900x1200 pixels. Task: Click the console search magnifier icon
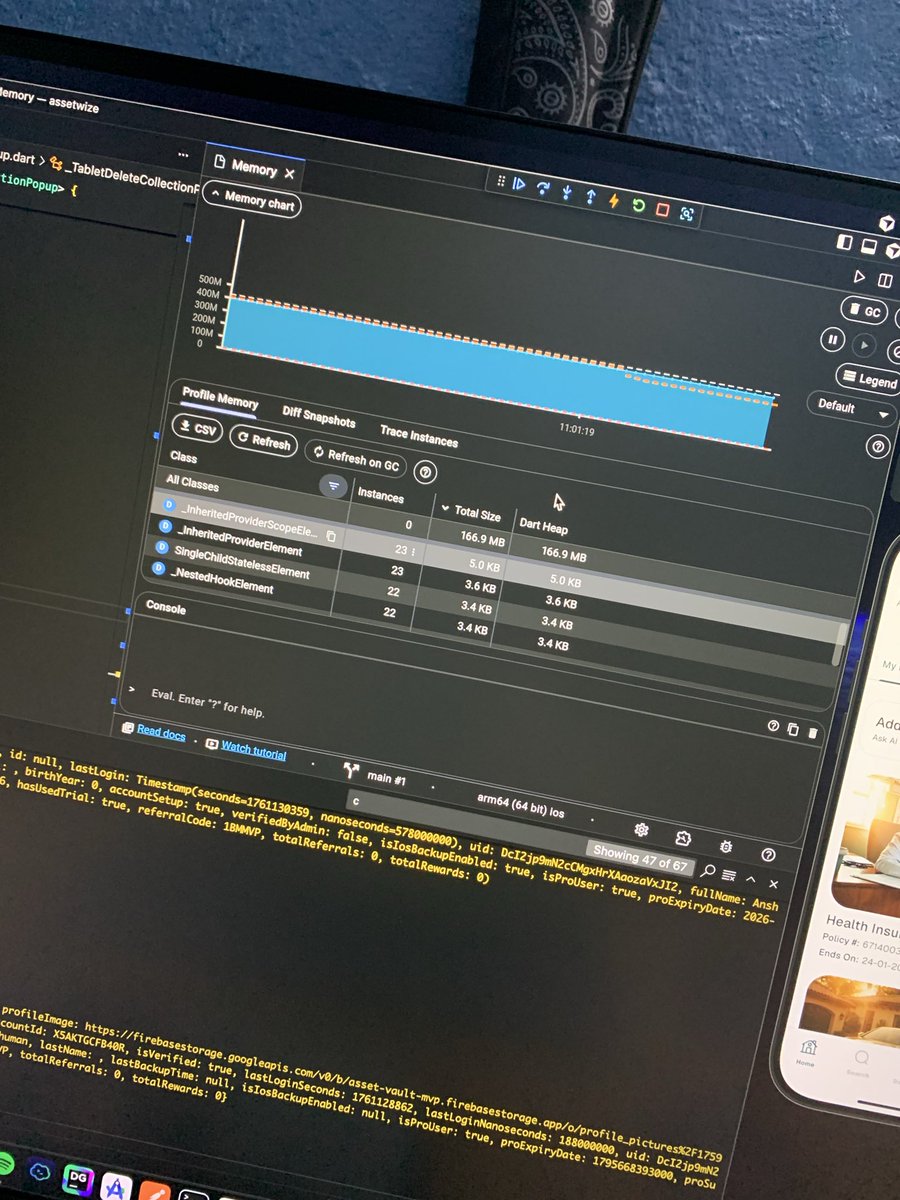(708, 871)
